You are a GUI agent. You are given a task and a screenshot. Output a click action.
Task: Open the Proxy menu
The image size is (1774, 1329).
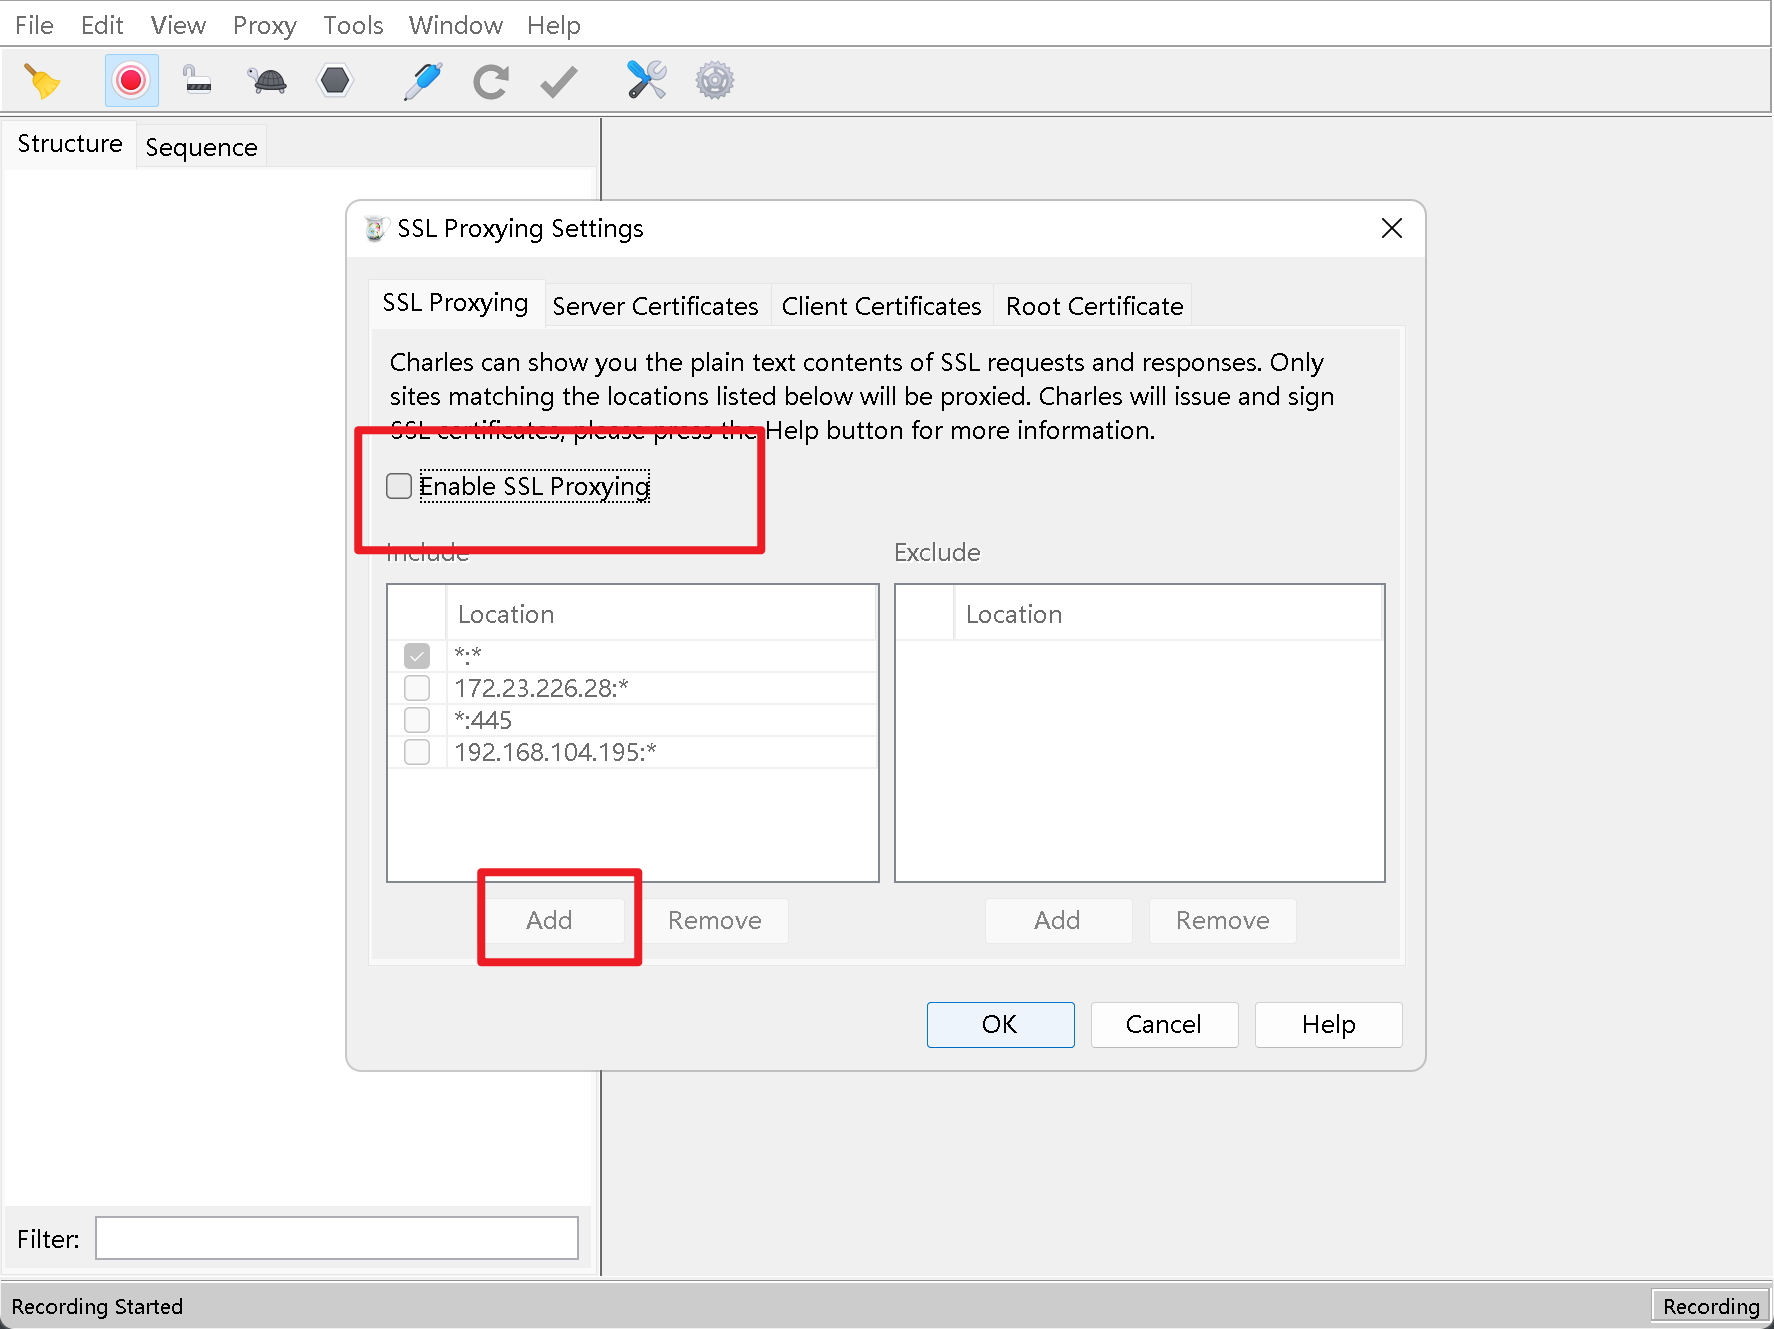click(x=265, y=25)
